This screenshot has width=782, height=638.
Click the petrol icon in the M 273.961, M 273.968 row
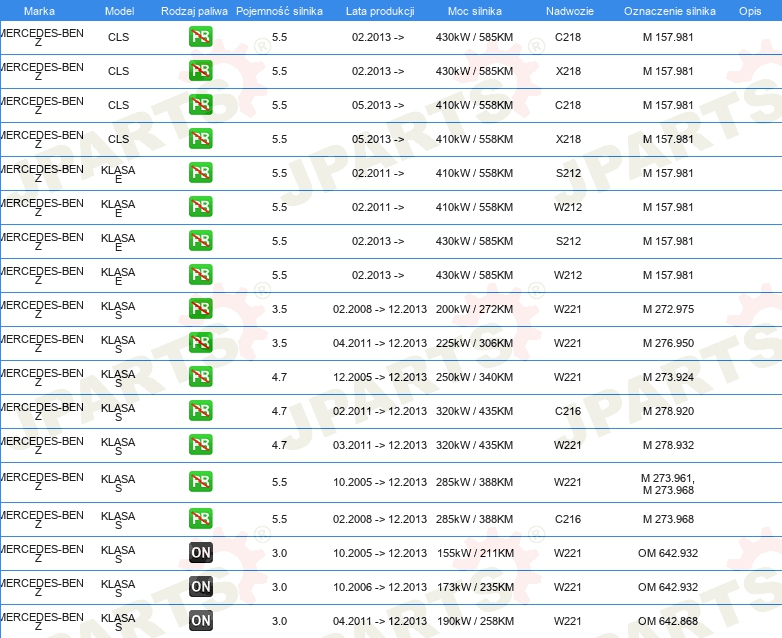(x=200, y=481)
